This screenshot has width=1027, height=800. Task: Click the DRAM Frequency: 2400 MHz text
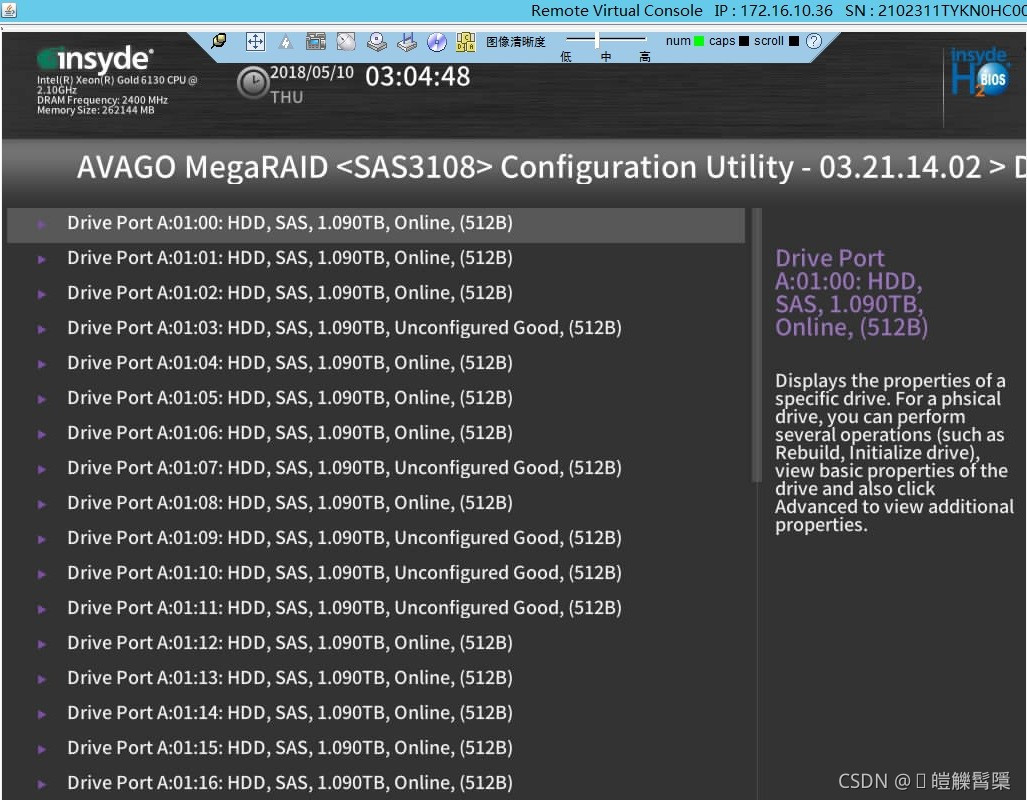point(102,100)
